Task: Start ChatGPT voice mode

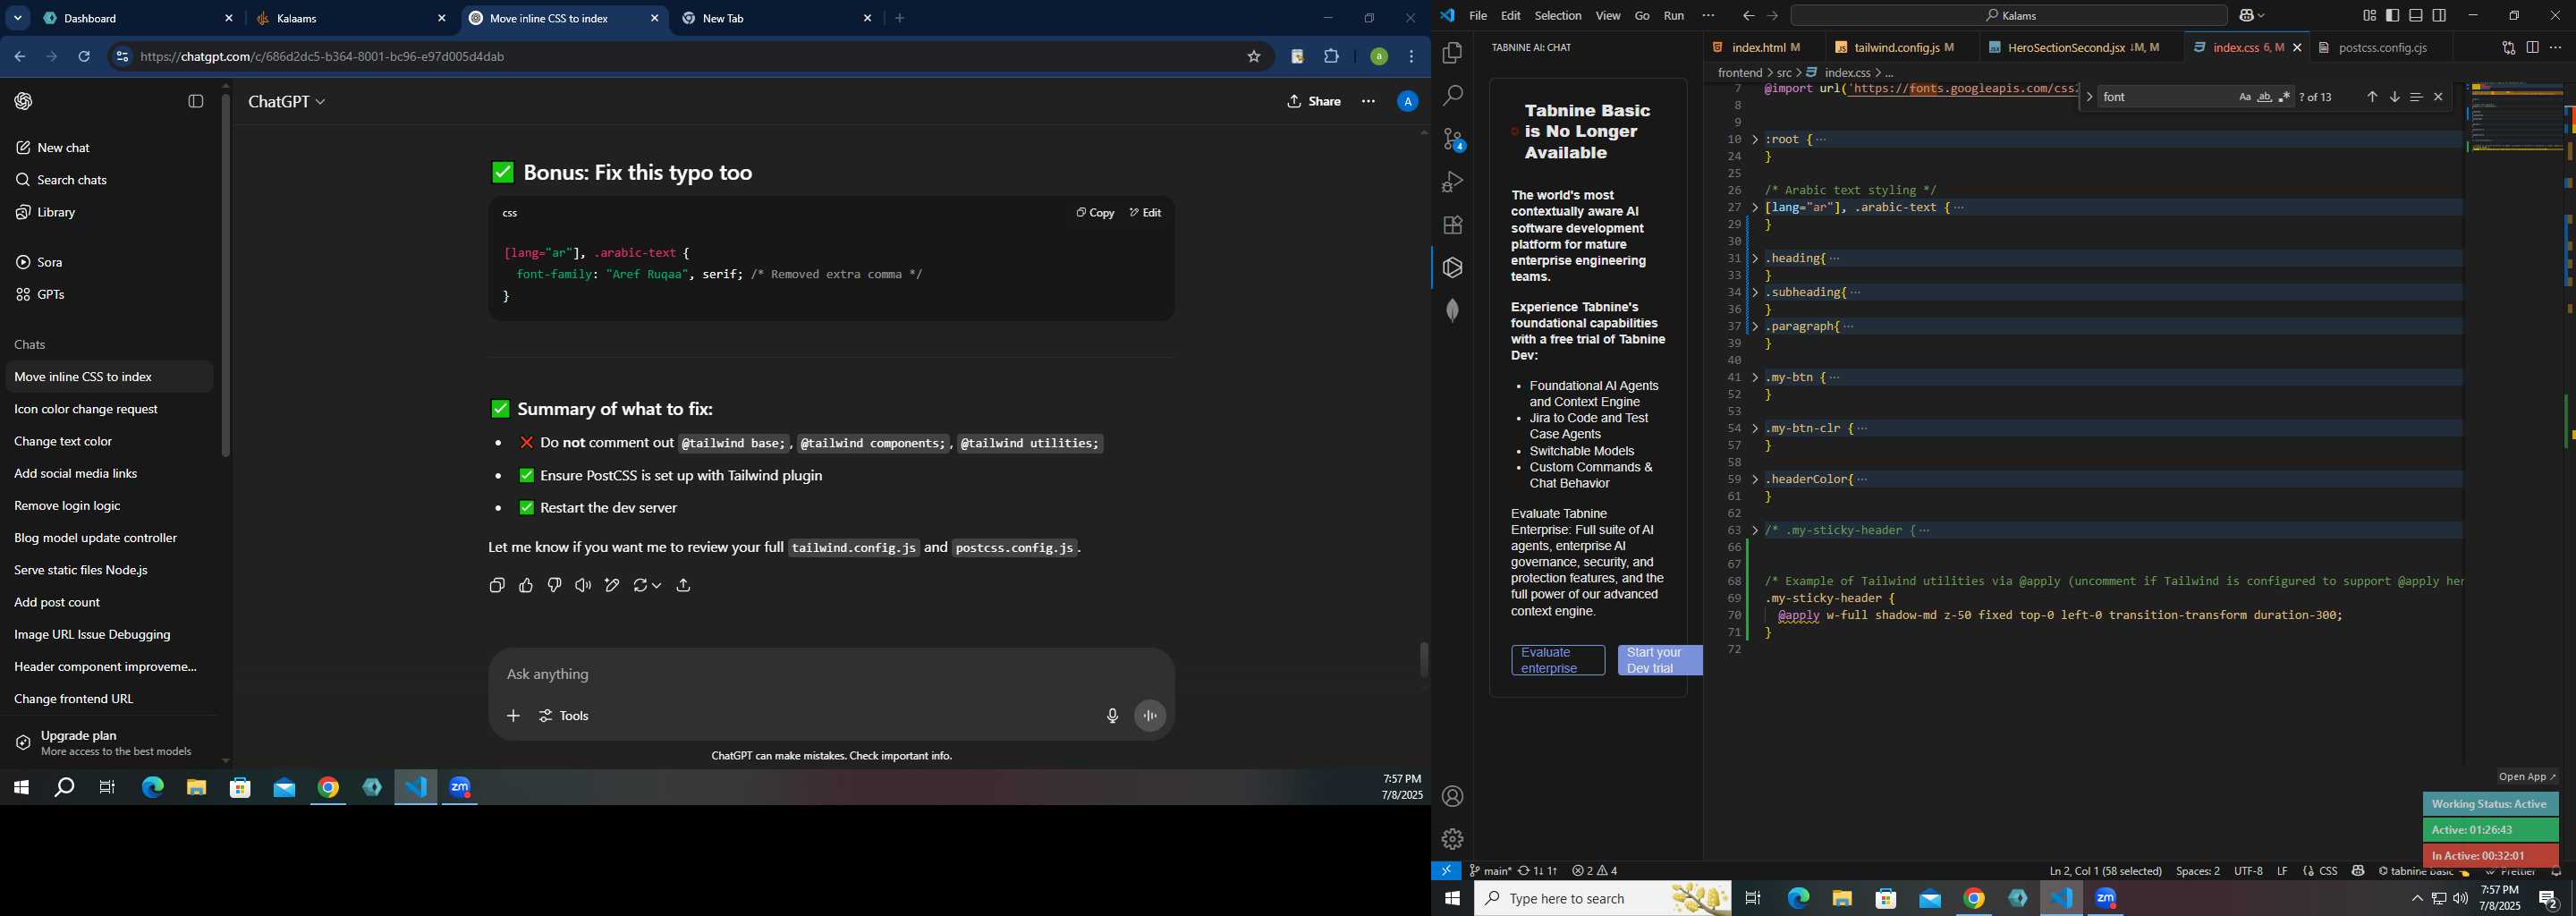Action: point(1151,716)
